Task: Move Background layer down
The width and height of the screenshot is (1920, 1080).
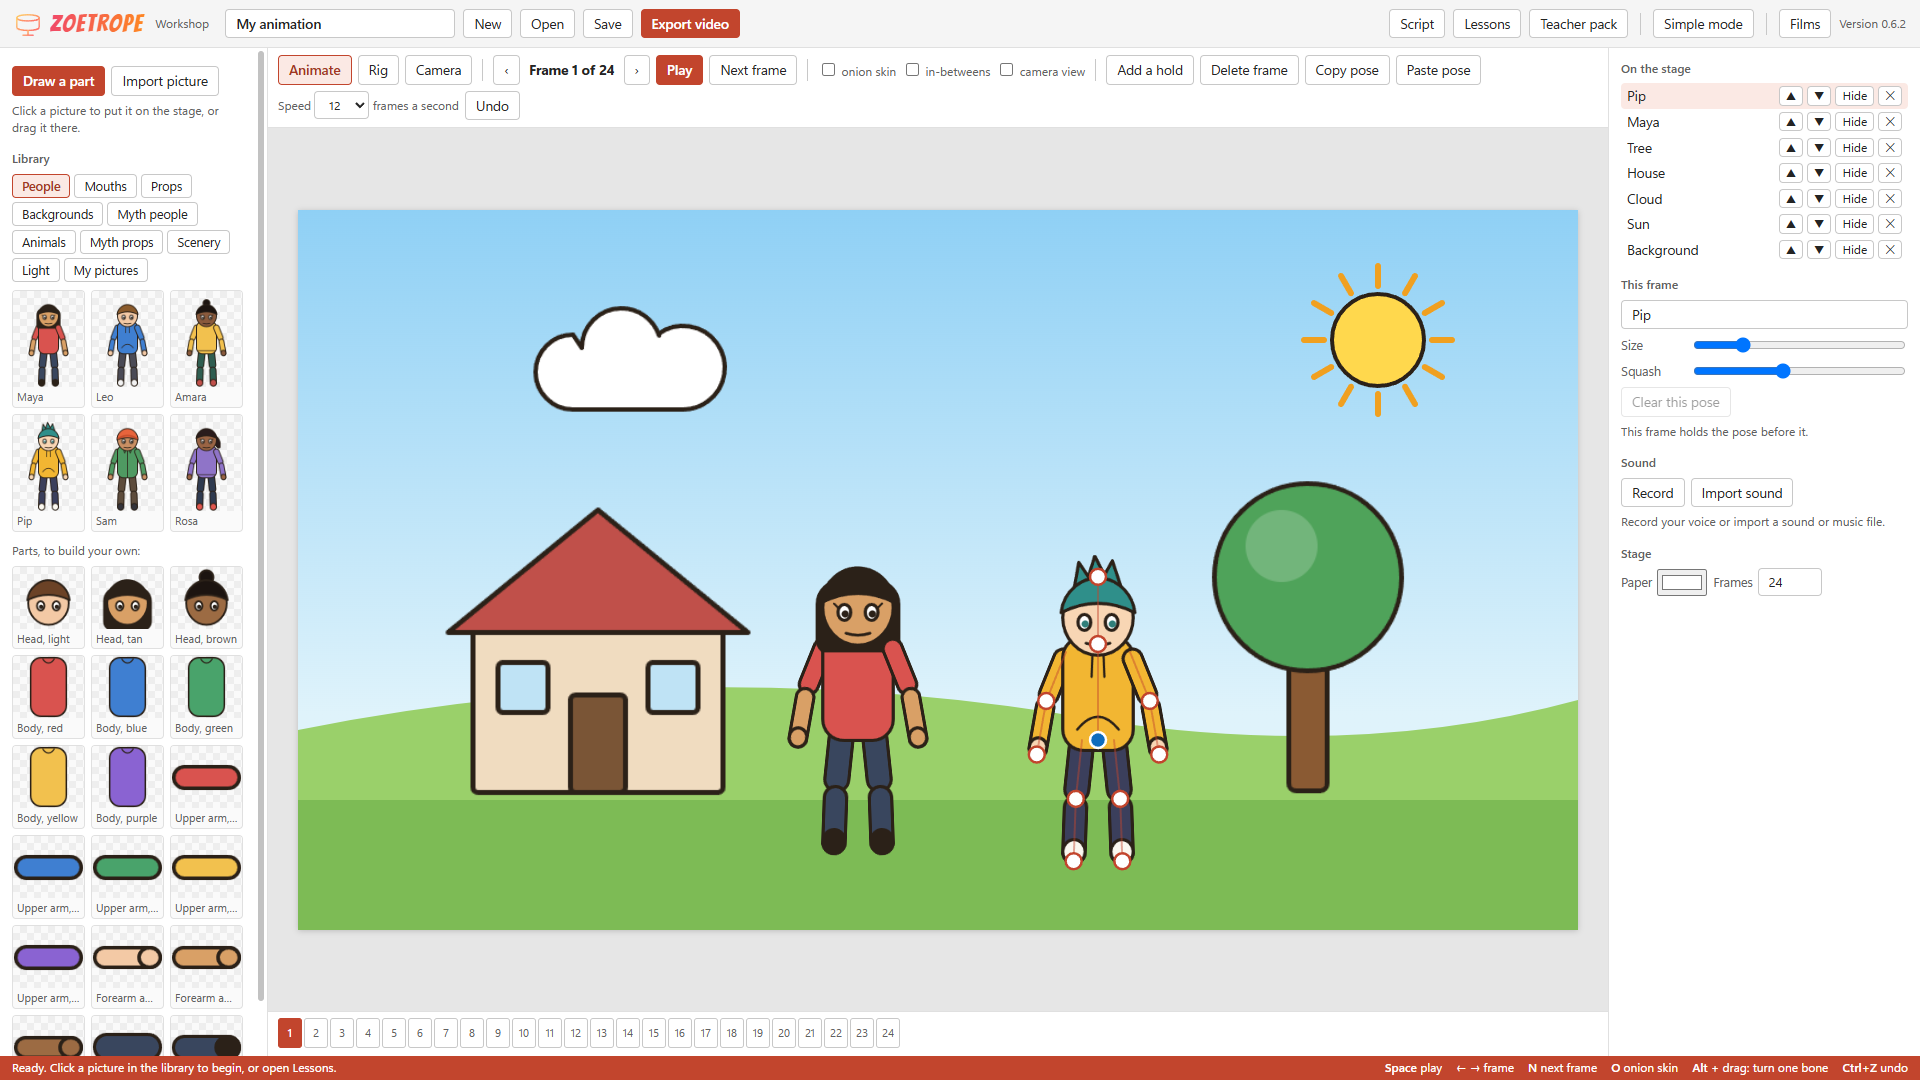Action: (x=1819, y=250)
